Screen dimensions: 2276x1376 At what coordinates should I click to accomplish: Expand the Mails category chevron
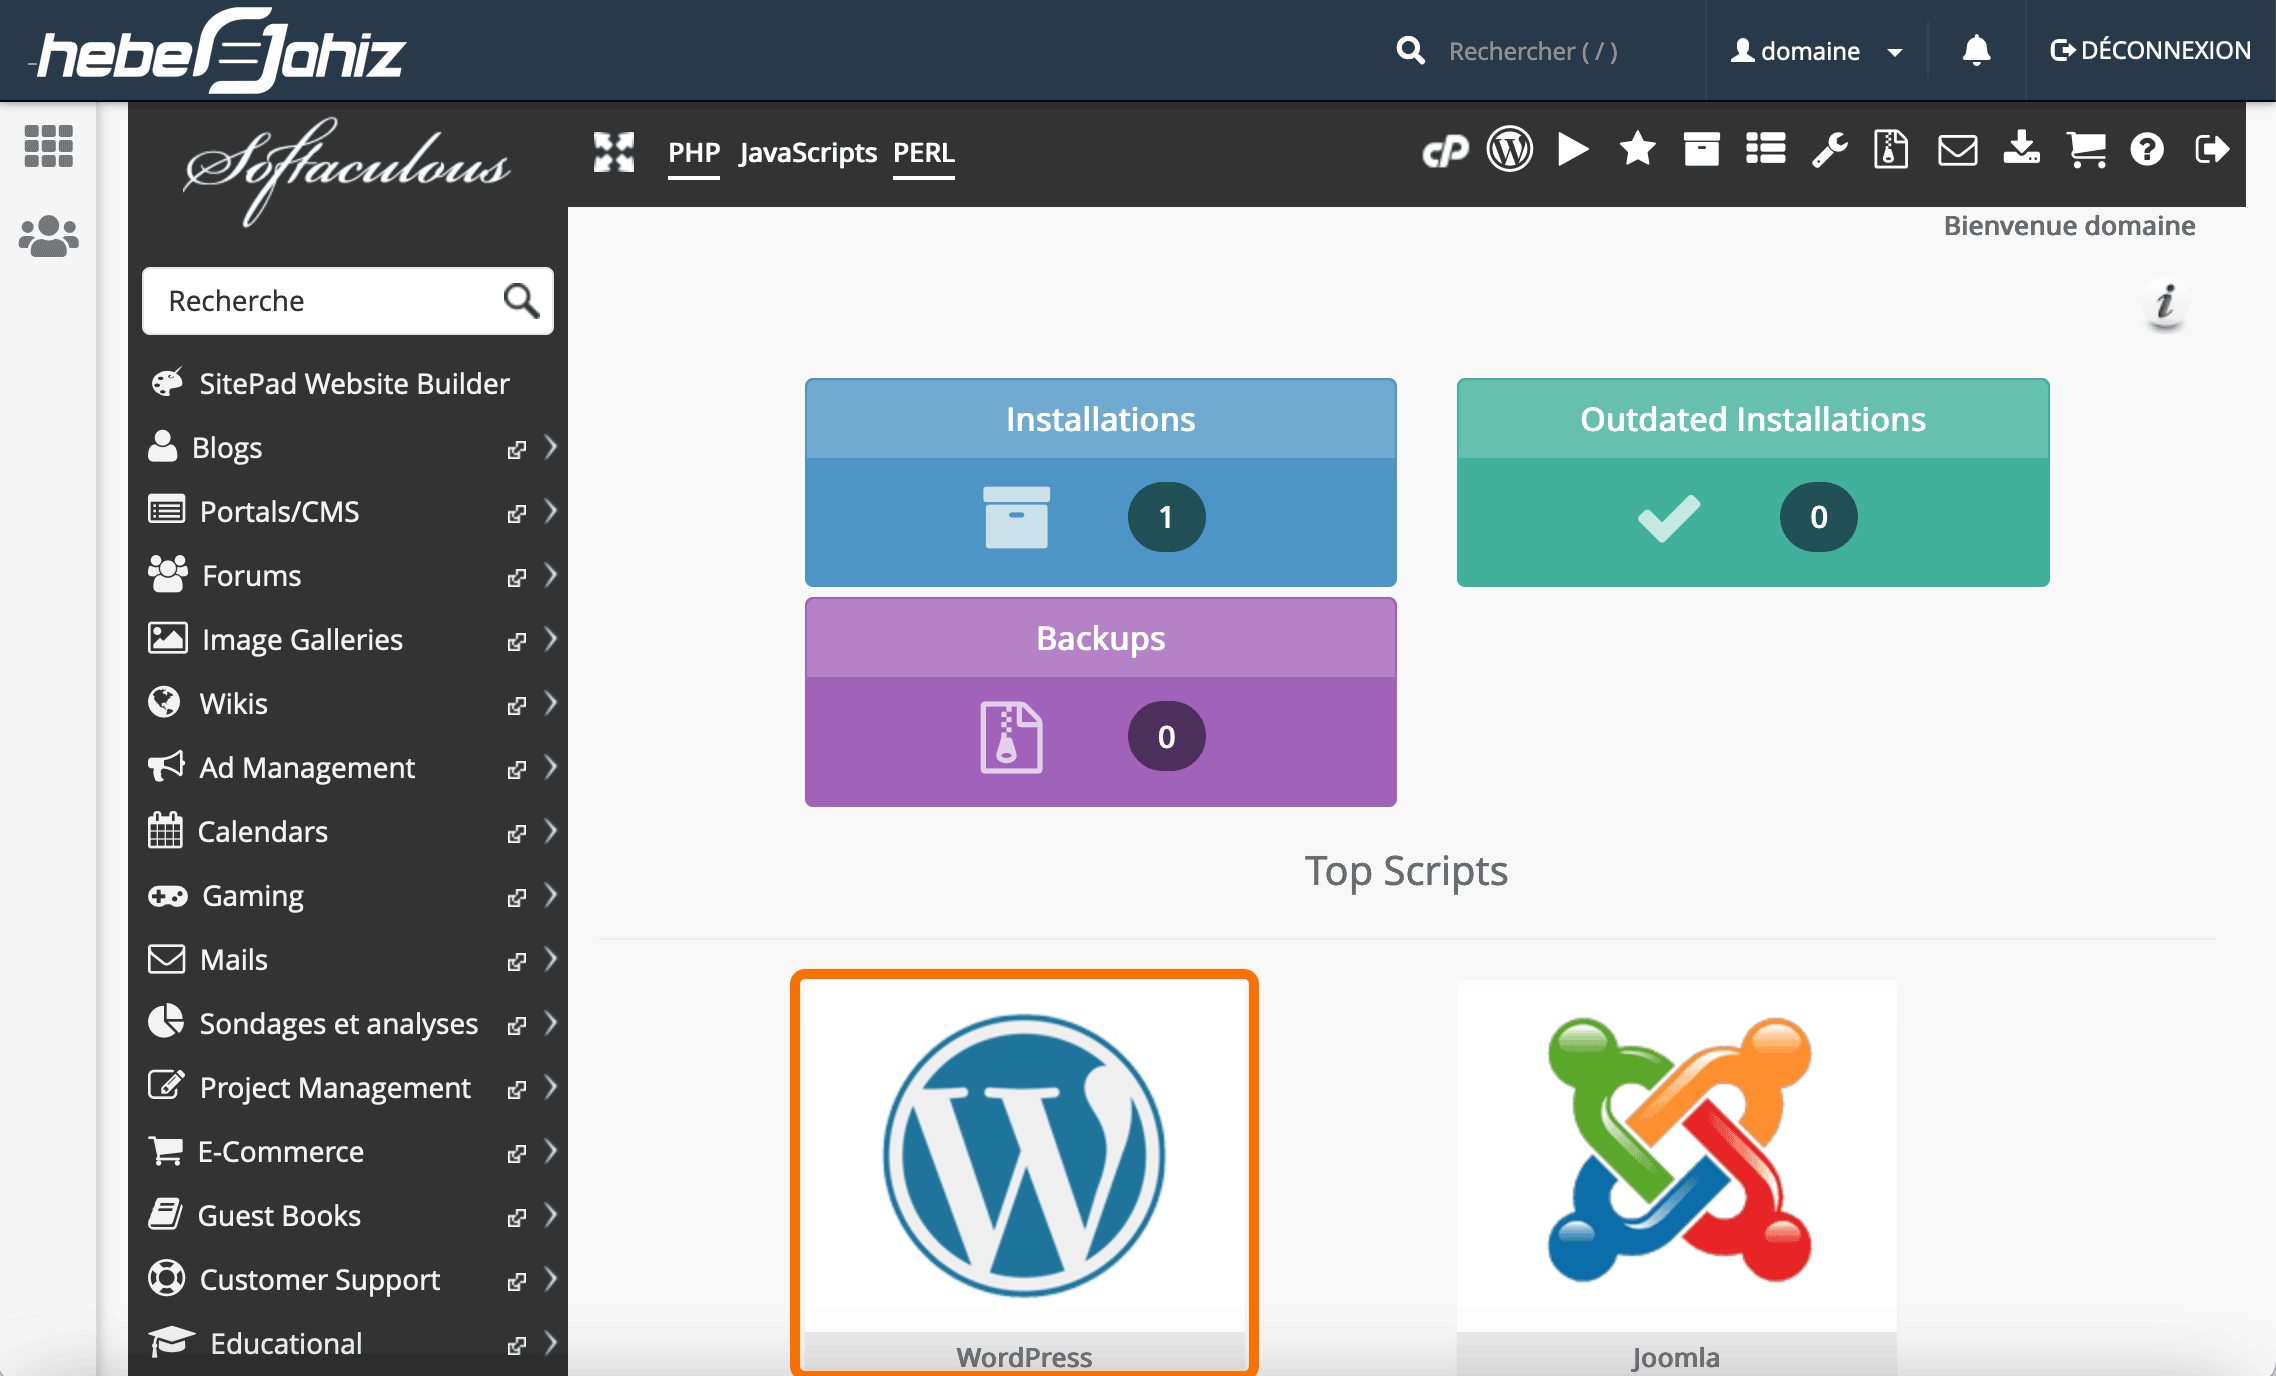(550, 959)
